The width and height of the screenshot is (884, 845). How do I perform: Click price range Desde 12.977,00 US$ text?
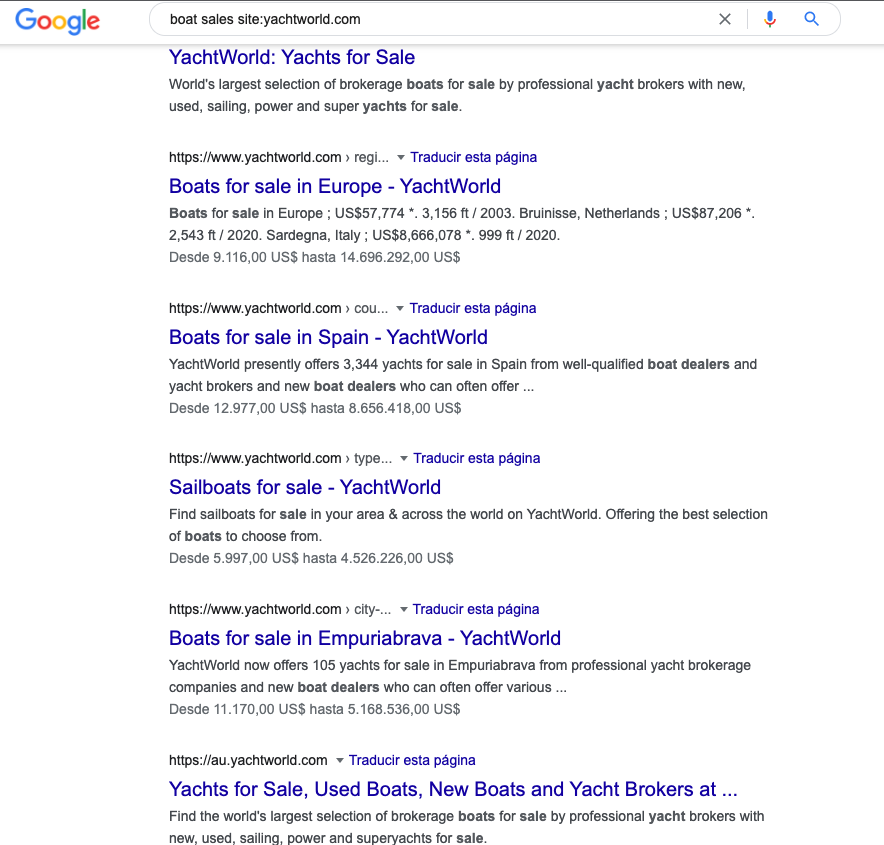pos(315,408)
